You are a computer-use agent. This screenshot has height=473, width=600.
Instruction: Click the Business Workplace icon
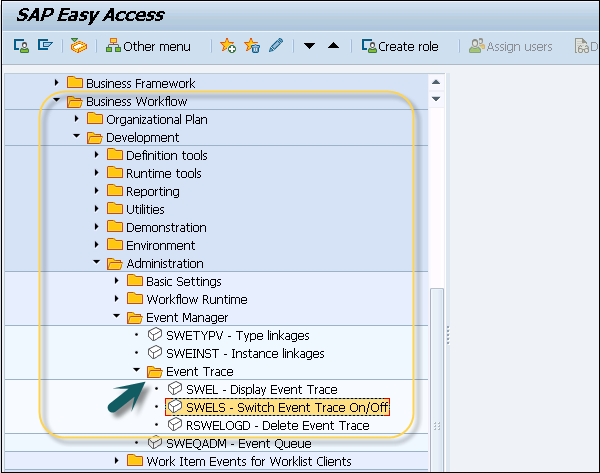[x=79, y=46]
